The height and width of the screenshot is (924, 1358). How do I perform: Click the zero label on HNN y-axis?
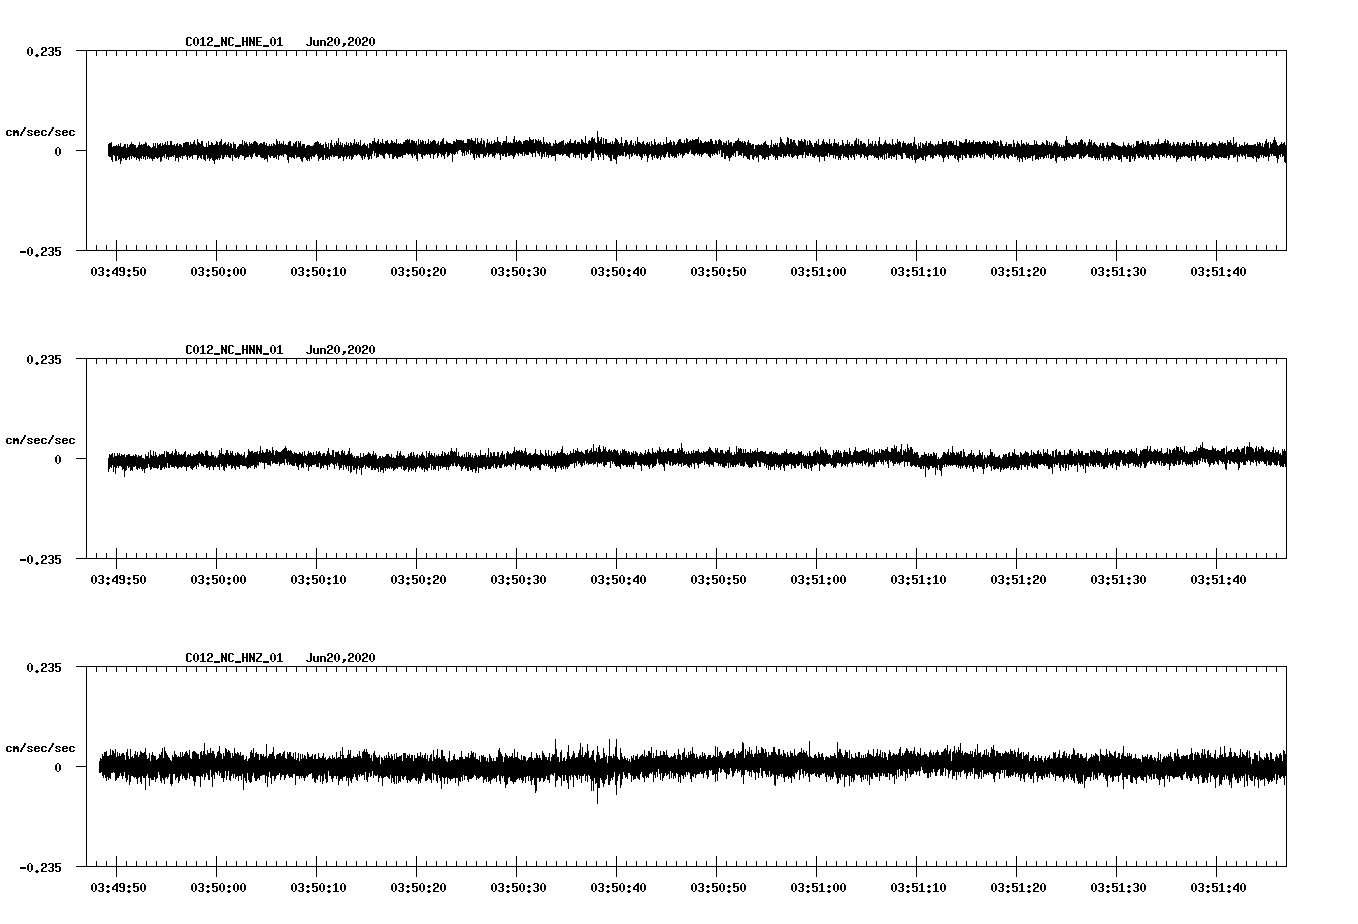coord(58,460)
